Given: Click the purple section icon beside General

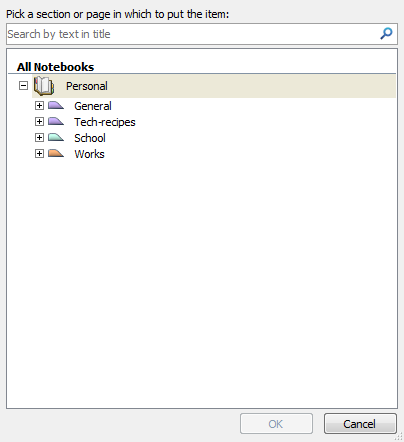Looking at the screenshot, I should click(x=56, y=106).
